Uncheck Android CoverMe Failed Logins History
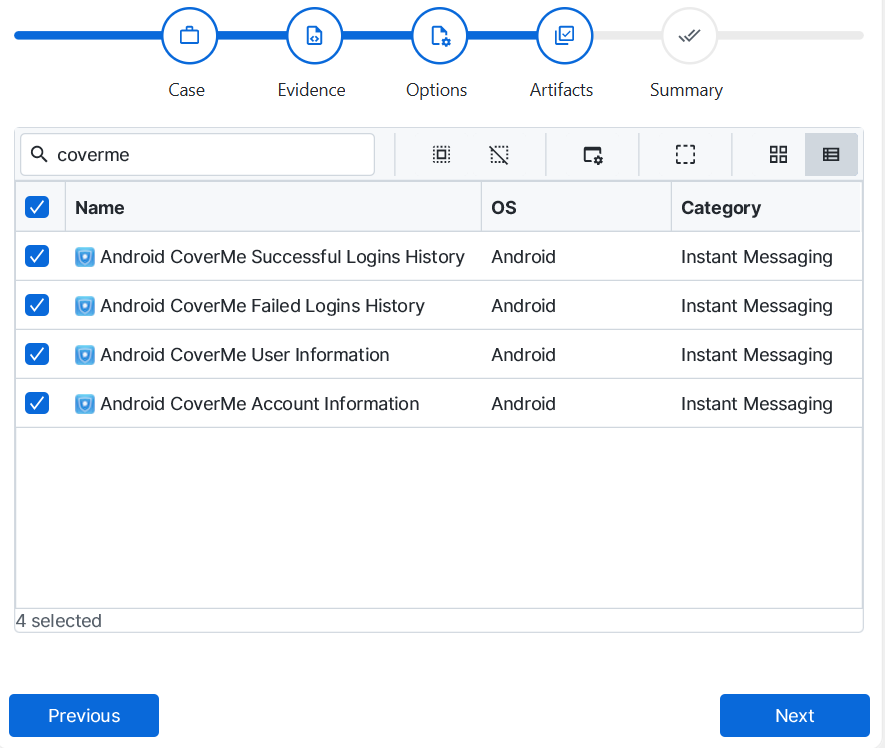885x748 pixels. (x=37, y=306)
